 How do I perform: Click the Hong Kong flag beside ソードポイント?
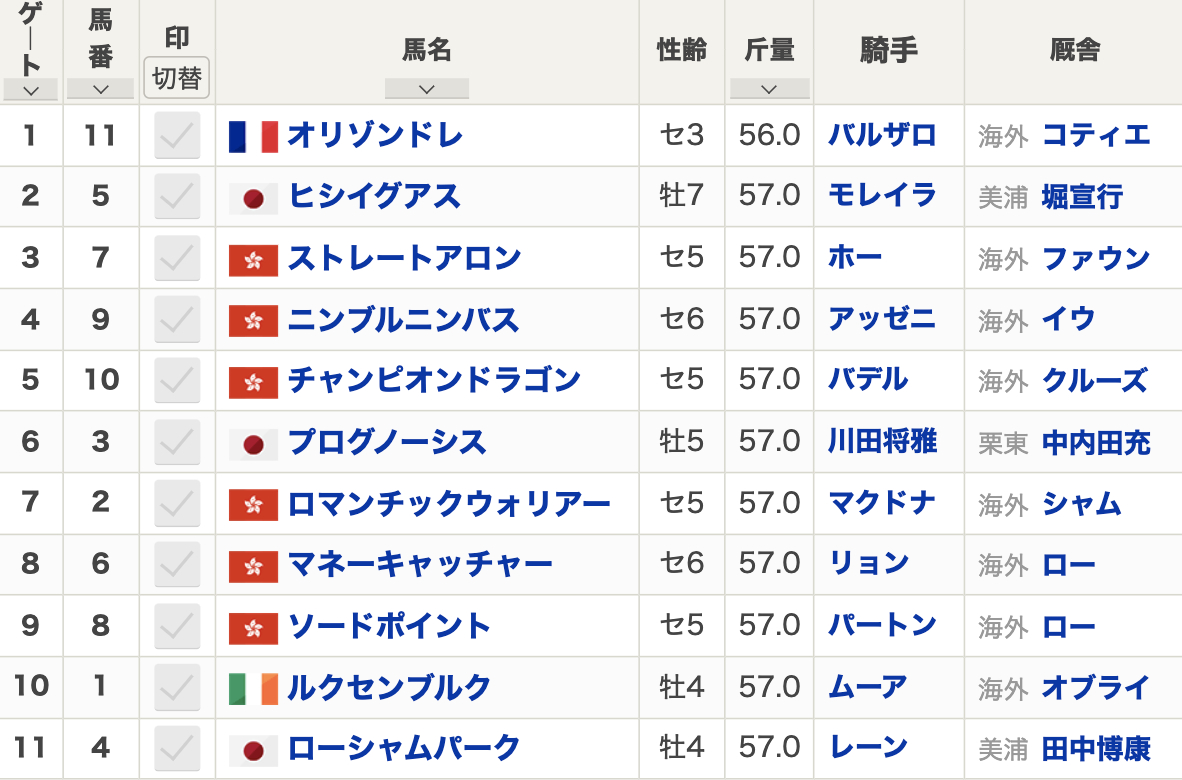pyautogui.click(x=253, y=627)
